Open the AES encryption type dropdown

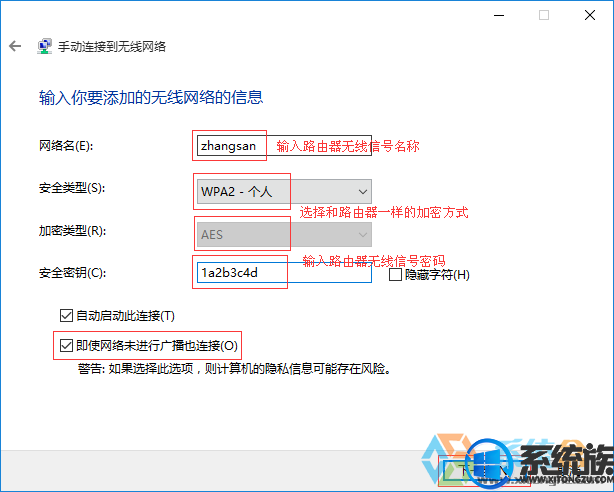[284, 234]
